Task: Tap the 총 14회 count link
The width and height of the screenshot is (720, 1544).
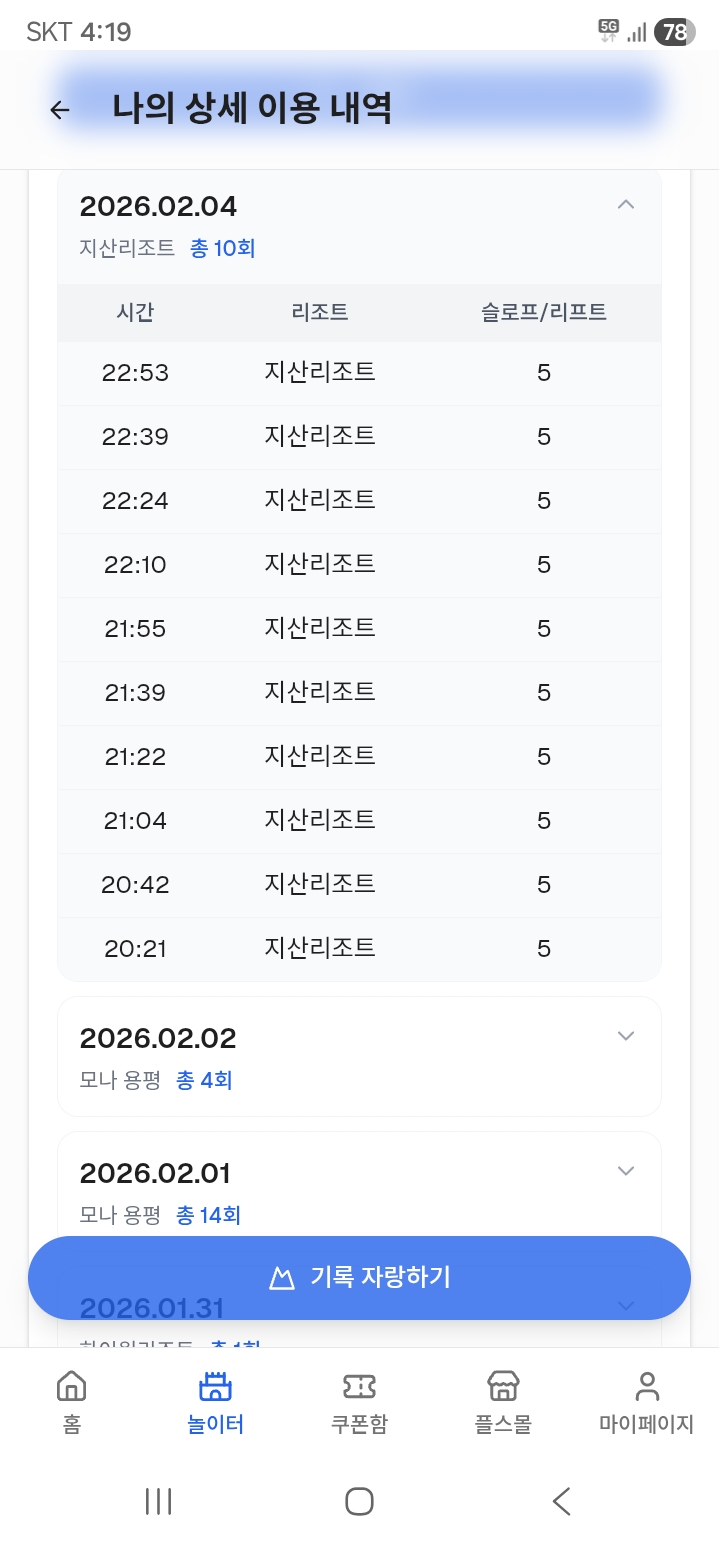Action: 208,1215
